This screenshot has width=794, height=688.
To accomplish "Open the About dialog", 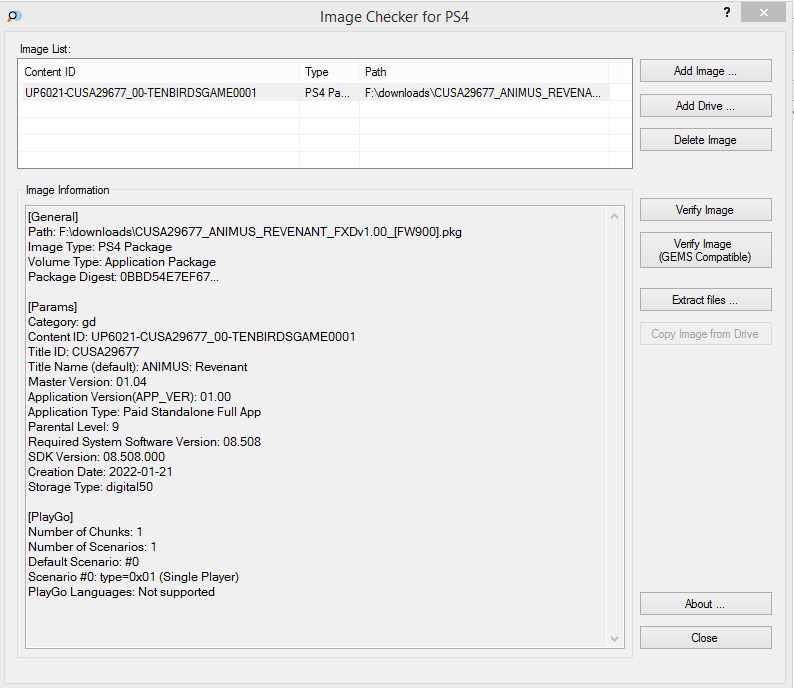I will (x=705, y=603).
